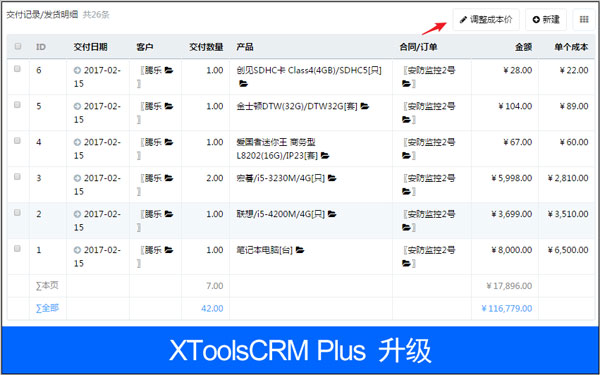The height and width of the screenshot is (375, 600).
Task: Click folder icon after 宏碁/i5-3230M/4G product
Action: point(332,178)
